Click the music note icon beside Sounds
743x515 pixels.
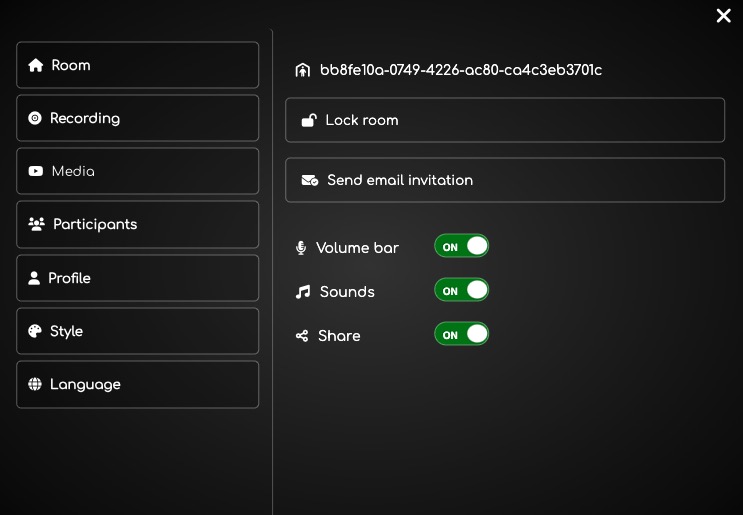point(303,292)
